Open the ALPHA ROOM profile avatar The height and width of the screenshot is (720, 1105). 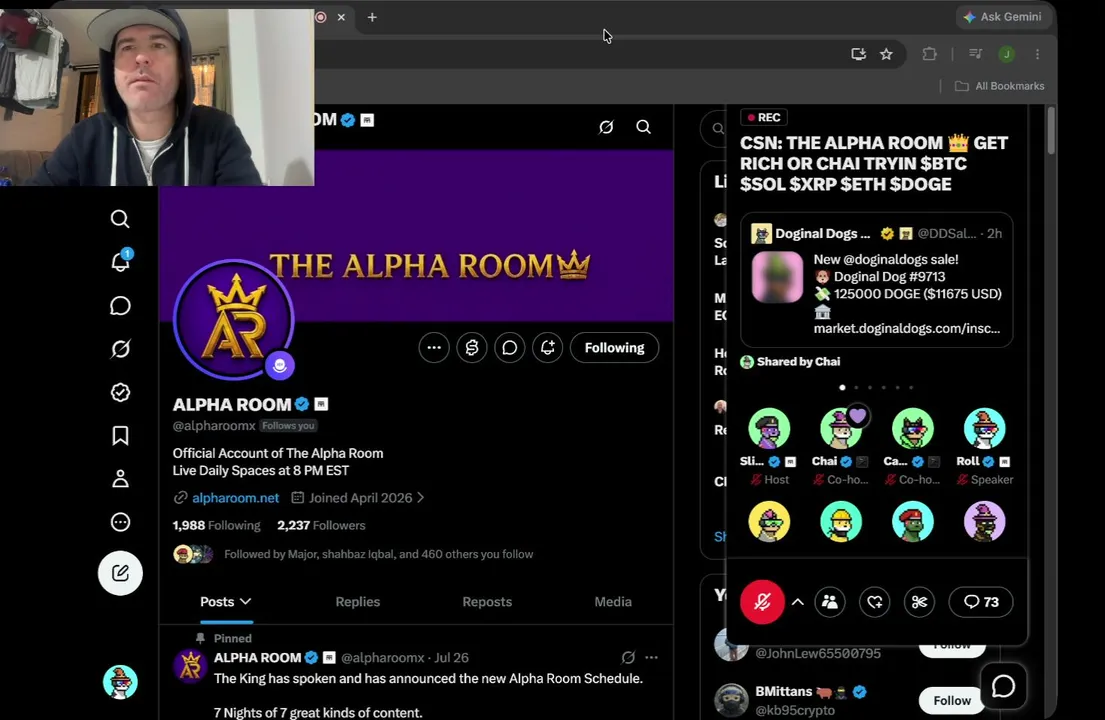[233, 319]
